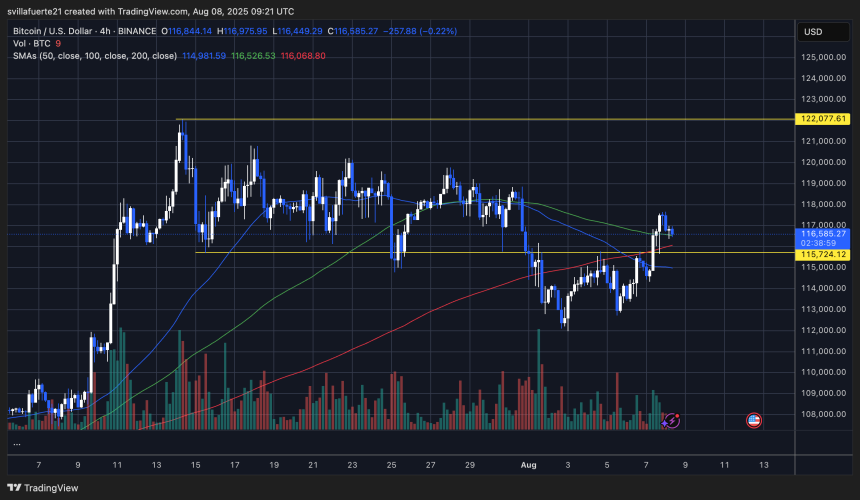Click the purple lightning event icon
Image resolution: width=860 pixels, height=500 pixels.
tap(671, 421)
